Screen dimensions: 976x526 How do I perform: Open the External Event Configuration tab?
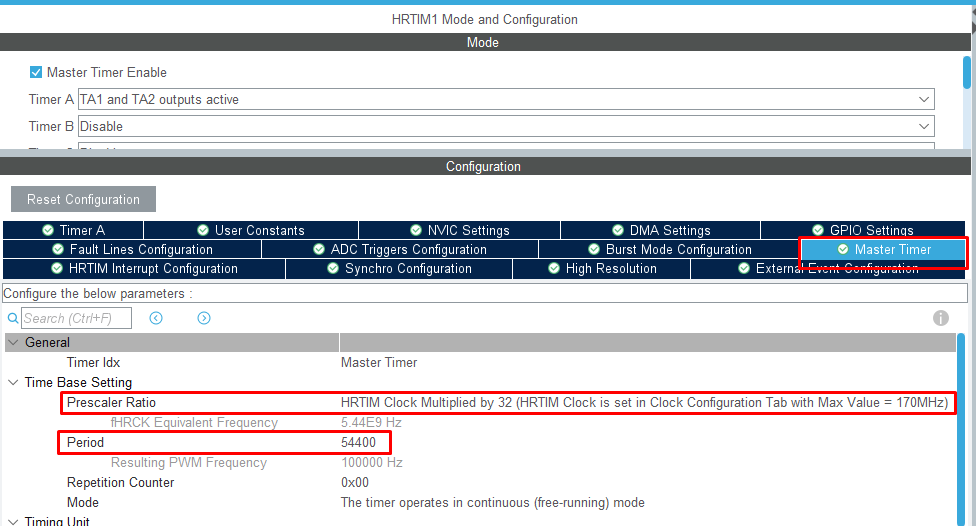coord(828,268)
